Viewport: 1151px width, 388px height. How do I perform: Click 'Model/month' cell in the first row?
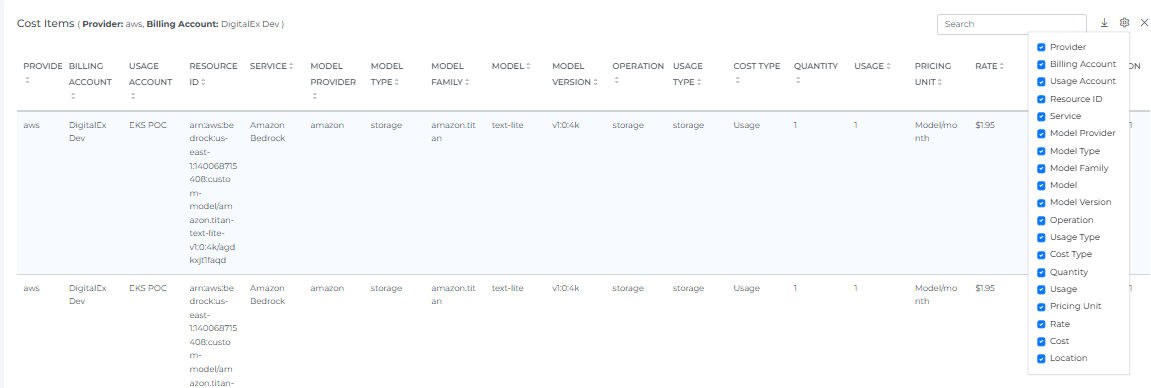pos(936,131)
